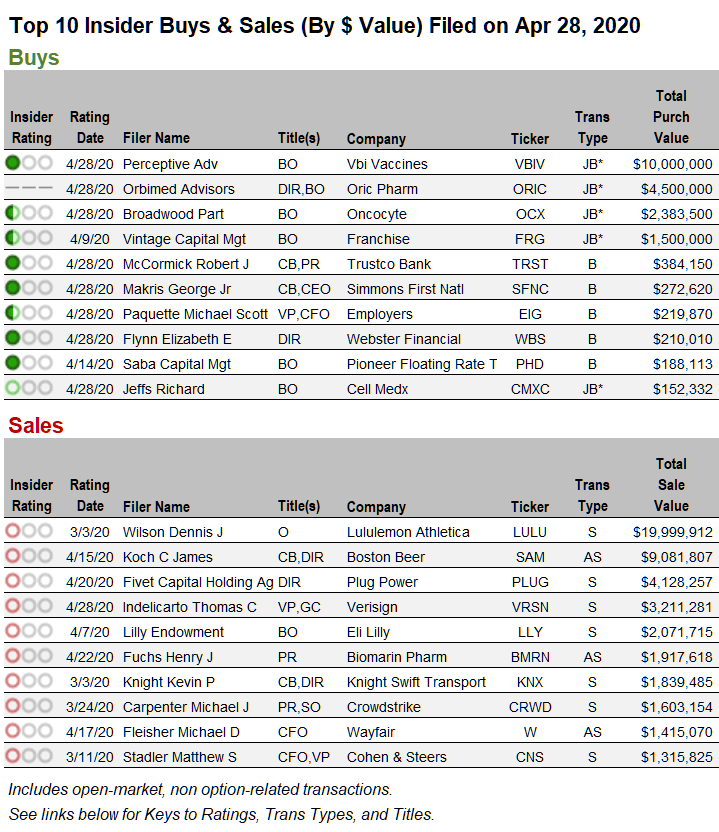Click Total Purch Value column header
Viewport: 719px width, 832px height.
point(671,117)
